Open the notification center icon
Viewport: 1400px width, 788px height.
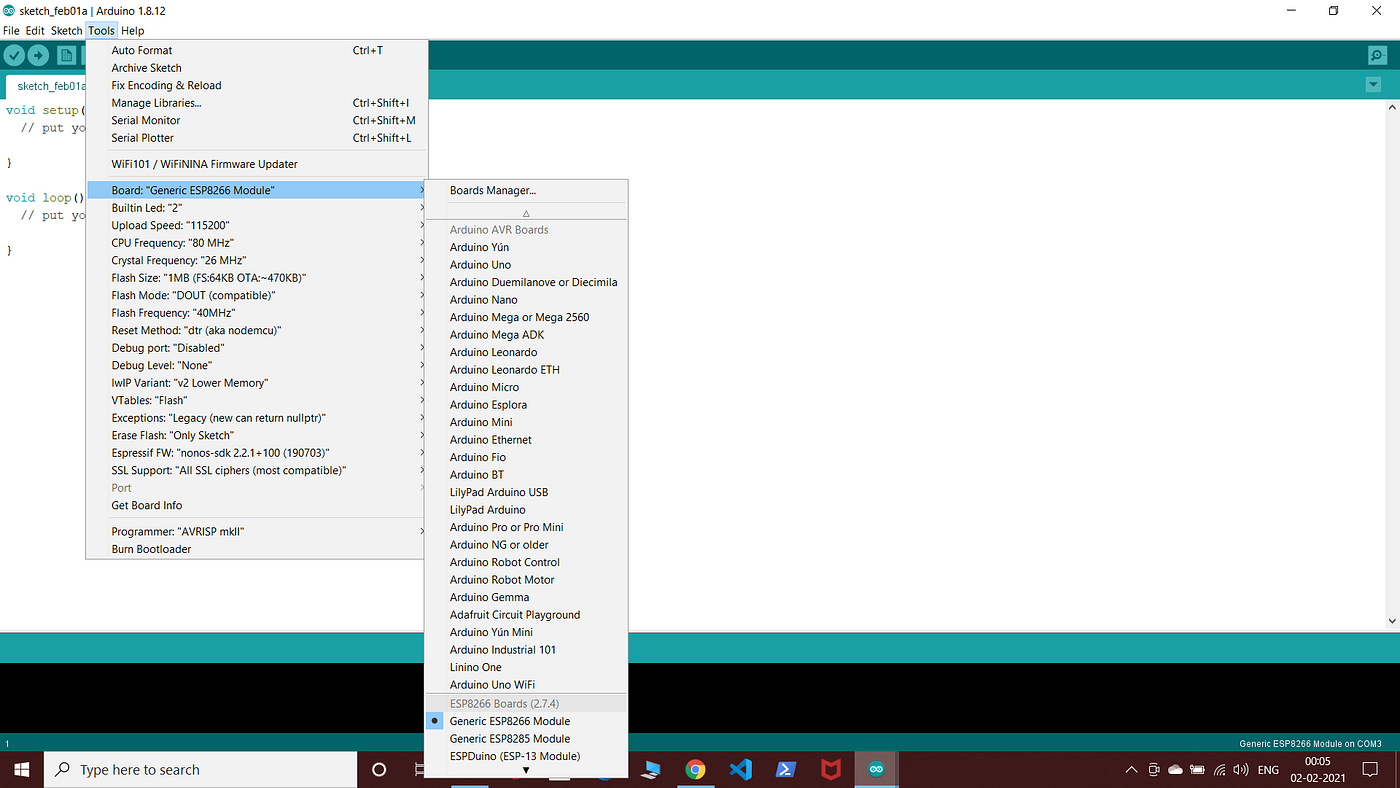pos(1372,769)
